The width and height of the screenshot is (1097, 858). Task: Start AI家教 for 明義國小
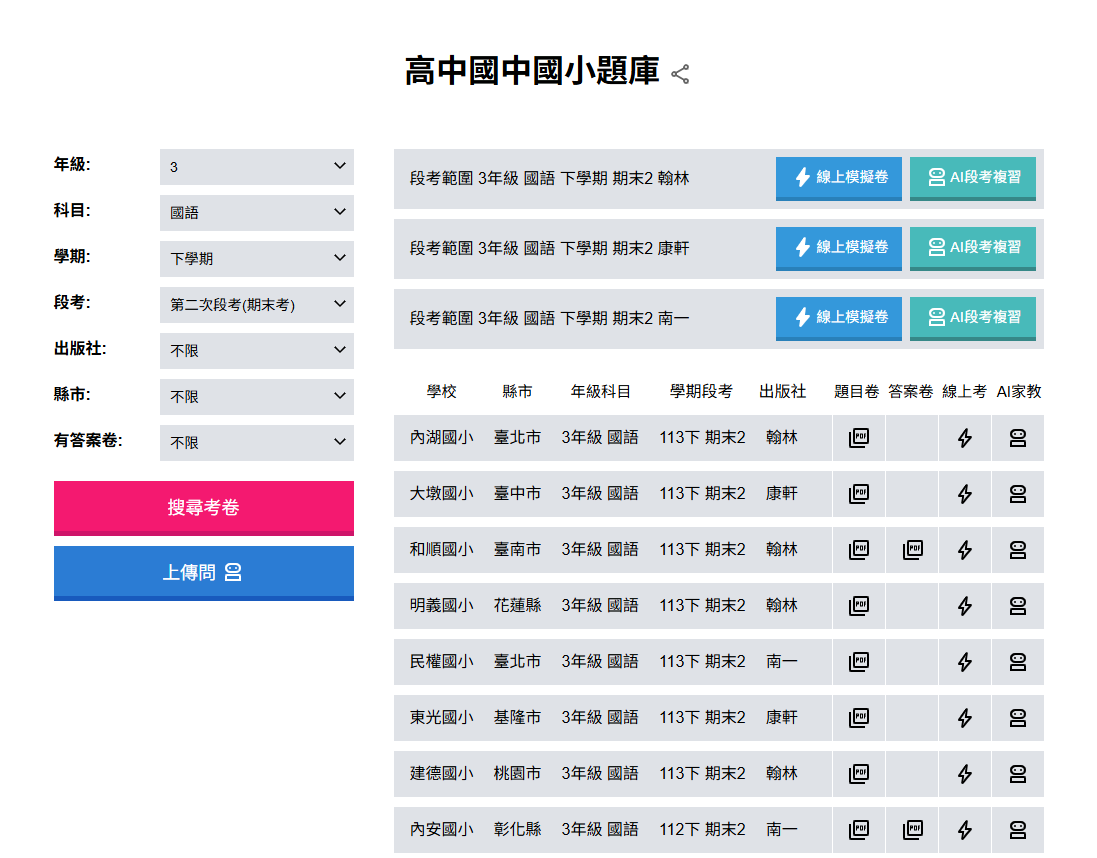(1017, 605)
